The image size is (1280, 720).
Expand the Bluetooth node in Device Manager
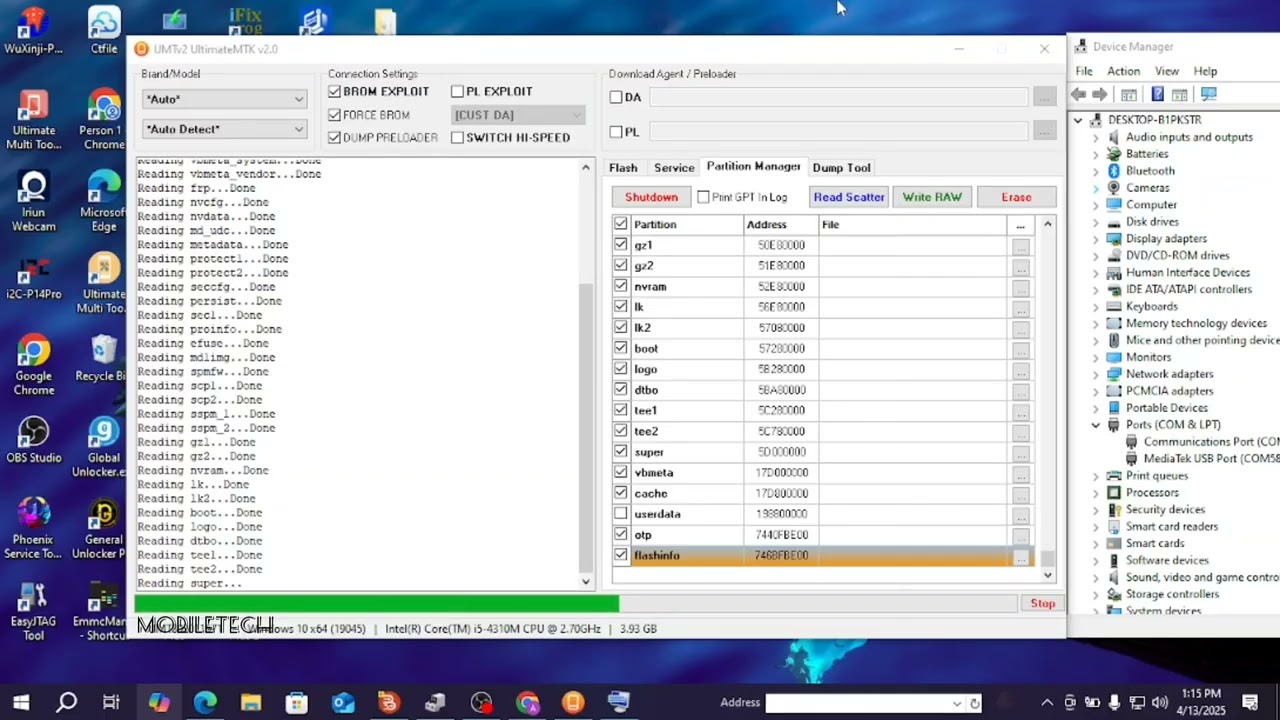coord(1095,171)
